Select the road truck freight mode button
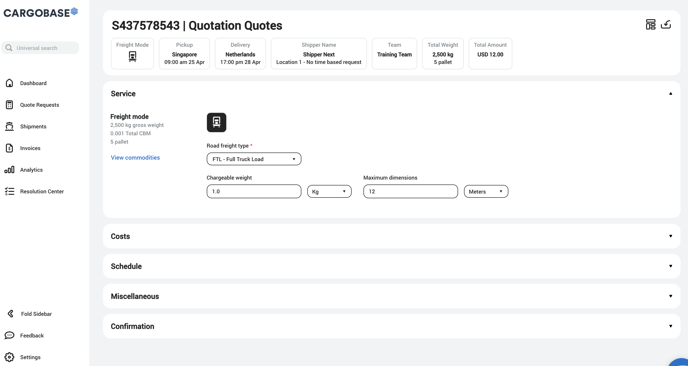The height and width of the screenshot is (366, 688). tap(216, 122)
